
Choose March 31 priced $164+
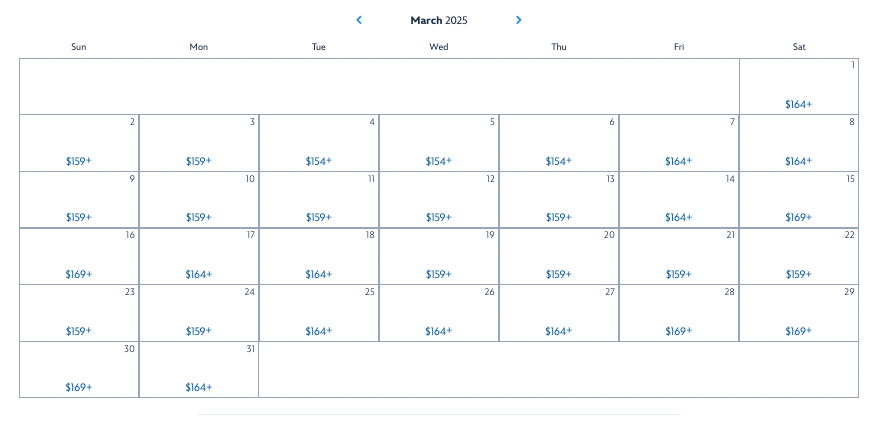[199, 370]
